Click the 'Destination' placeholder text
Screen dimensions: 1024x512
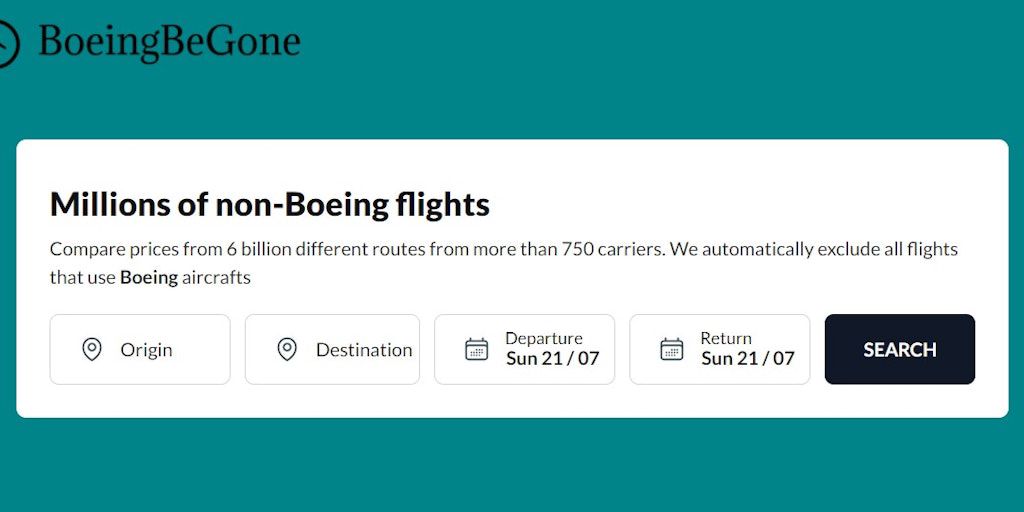[364, 350]
